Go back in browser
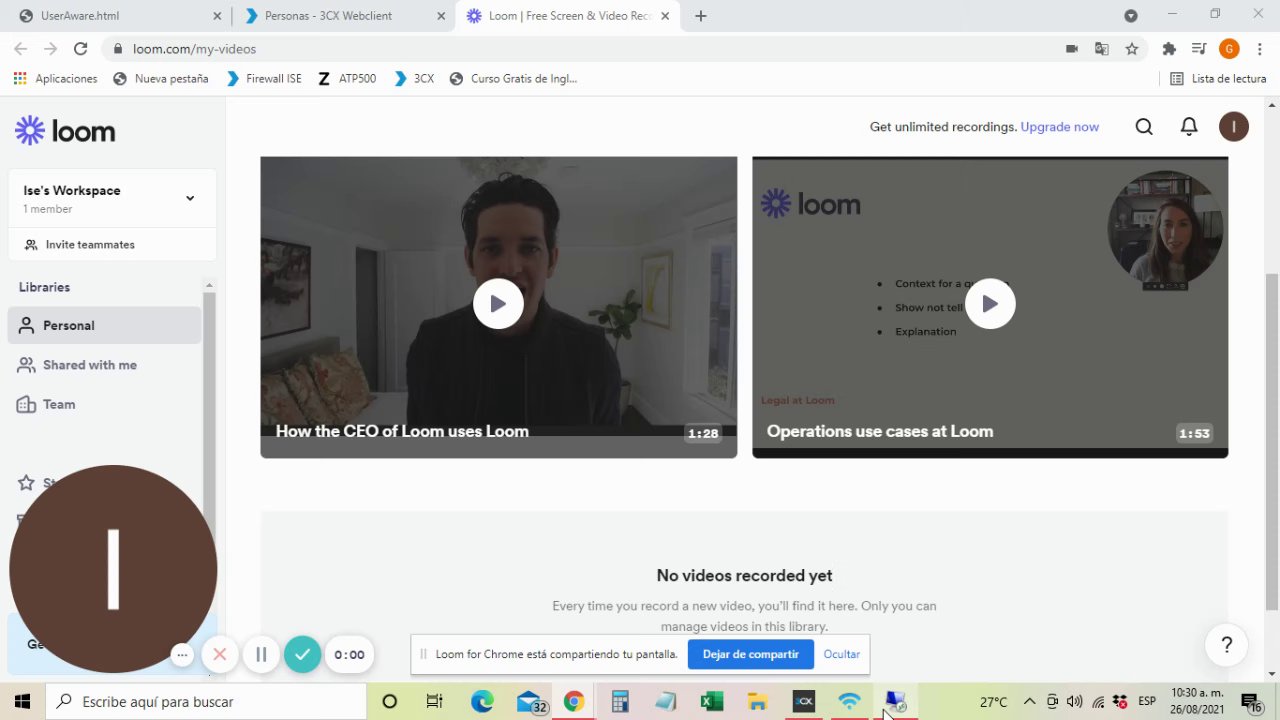1280x720 pixels. click(21, 48)
